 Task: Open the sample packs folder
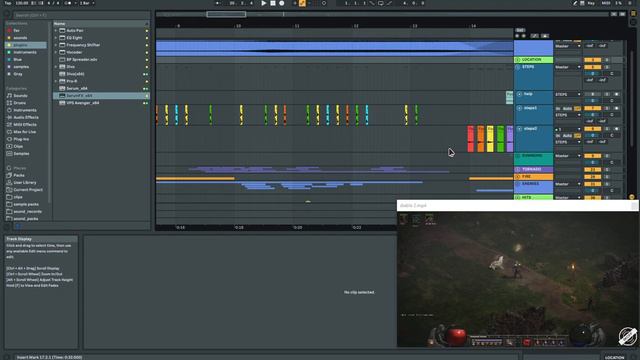(26, 204)
